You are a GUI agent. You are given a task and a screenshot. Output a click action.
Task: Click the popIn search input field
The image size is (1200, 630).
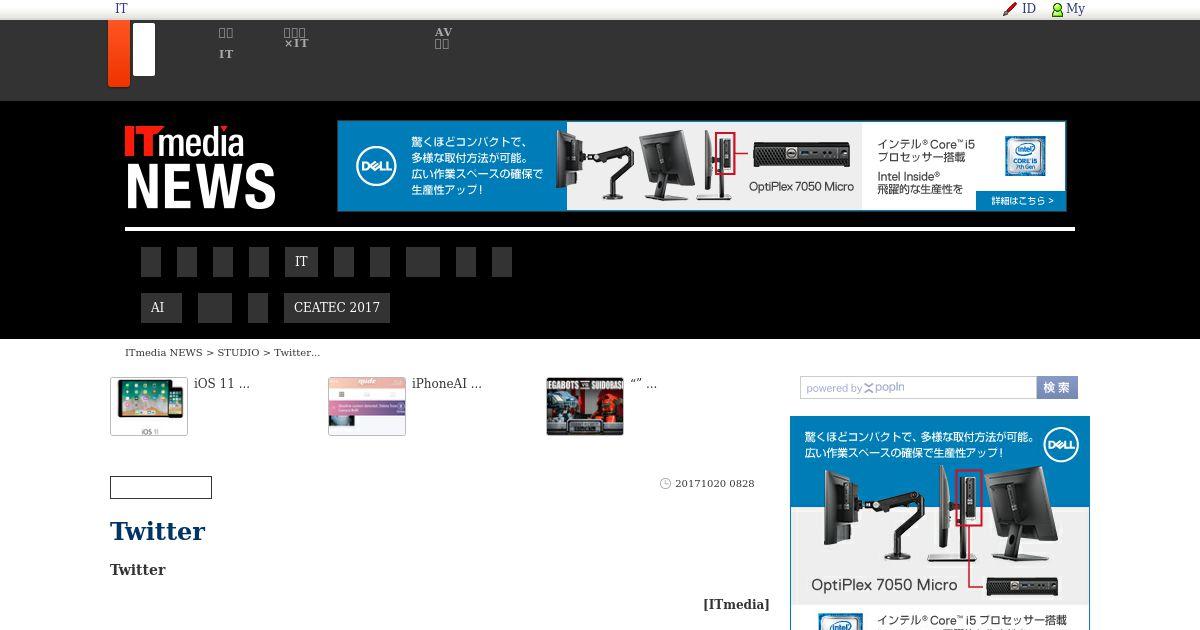click(x=918, y=388)
